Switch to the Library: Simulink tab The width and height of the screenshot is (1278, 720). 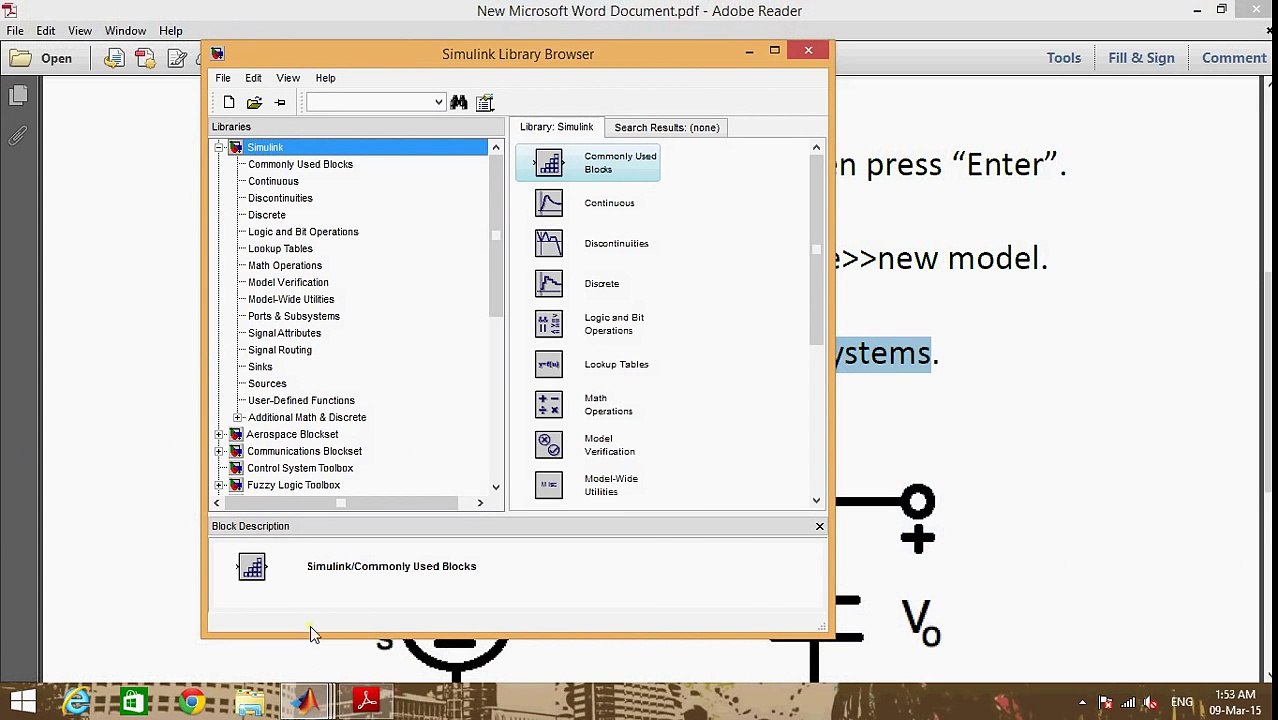click(556, 127)
